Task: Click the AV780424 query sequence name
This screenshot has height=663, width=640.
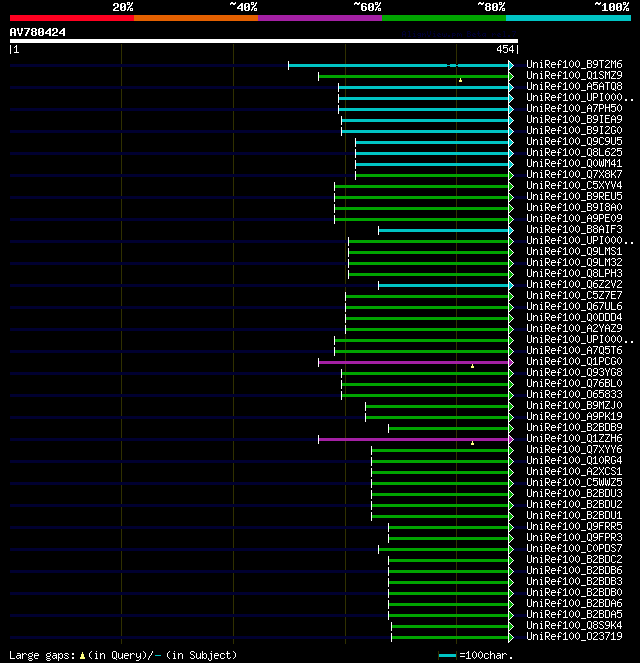Action: [x=38, y=32]
